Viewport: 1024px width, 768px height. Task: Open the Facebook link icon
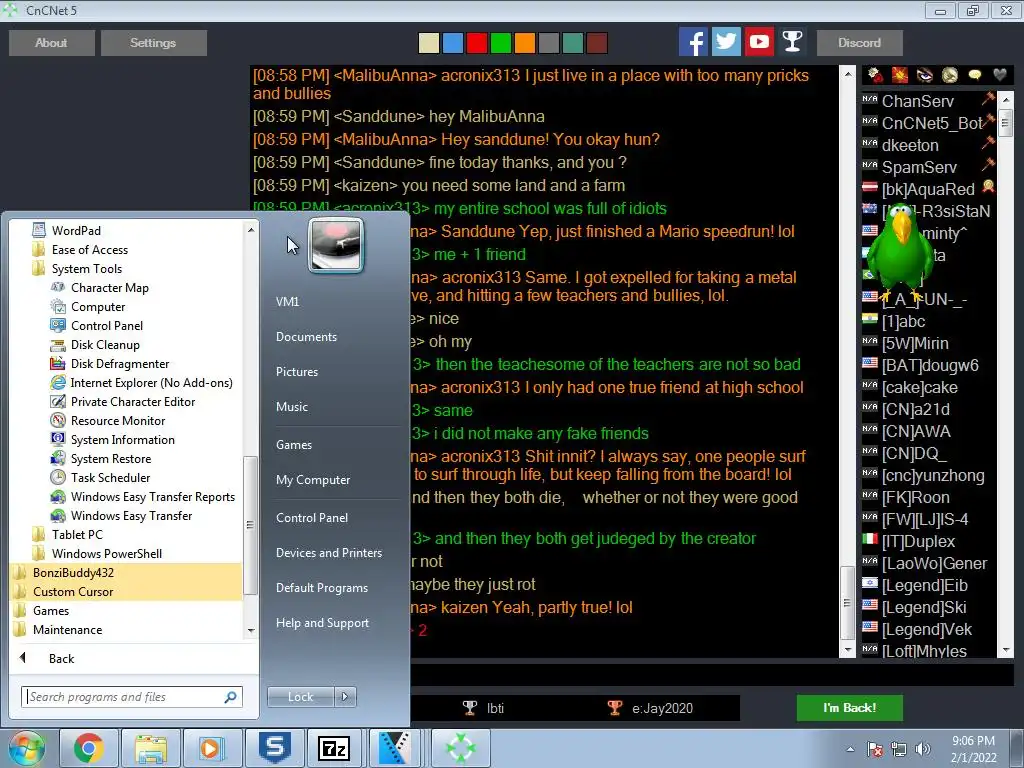(693, 42)
